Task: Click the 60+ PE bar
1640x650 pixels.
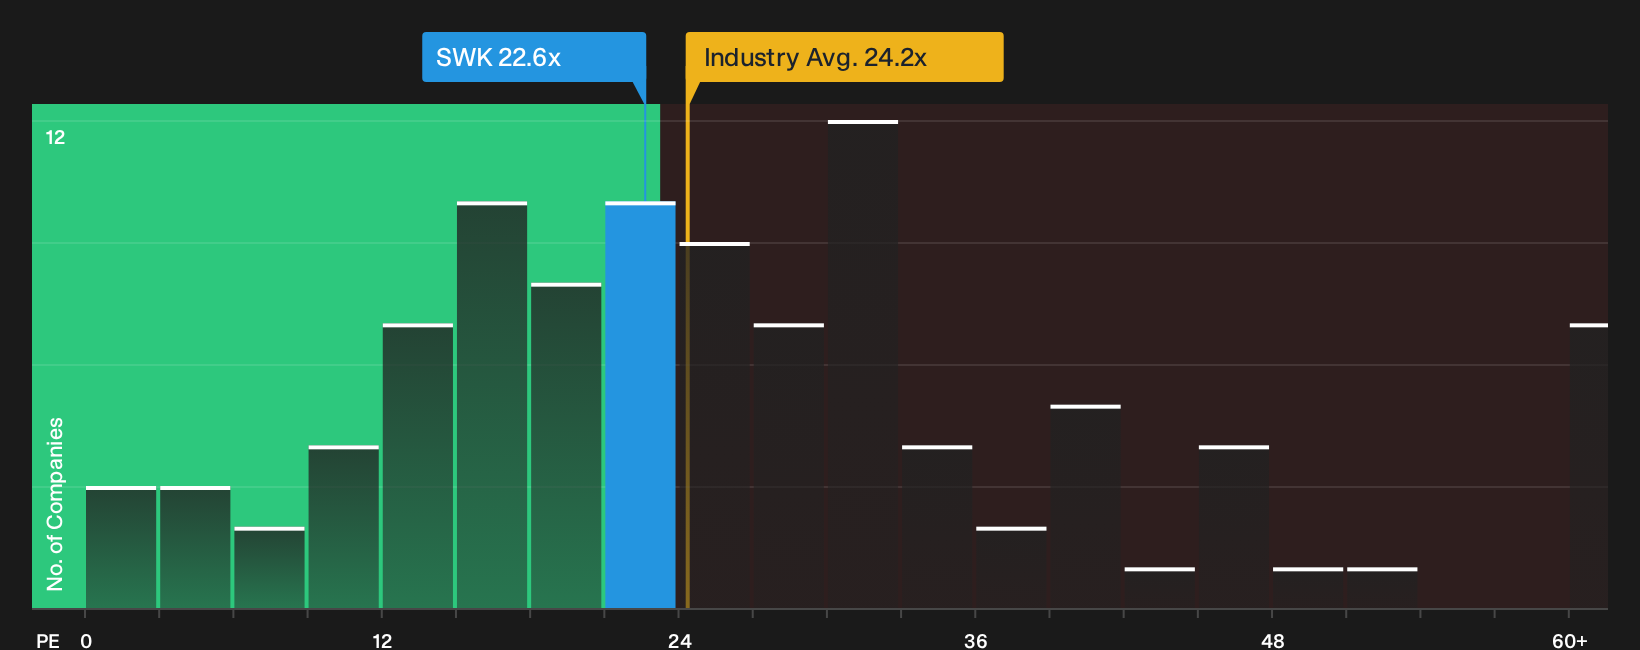Action: coord(1589,466)
